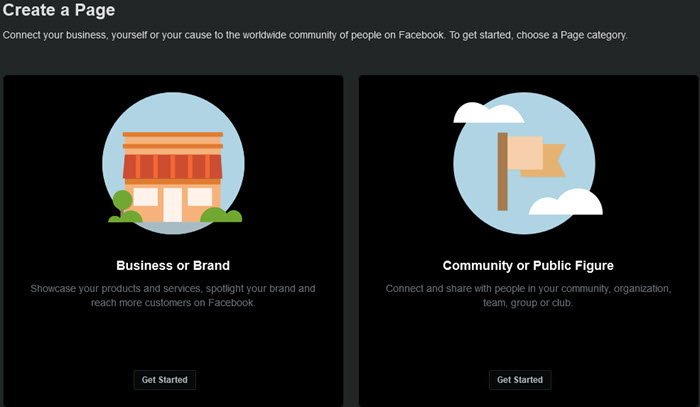
Task: Click the store's left window
Action: tap(146, 196)
